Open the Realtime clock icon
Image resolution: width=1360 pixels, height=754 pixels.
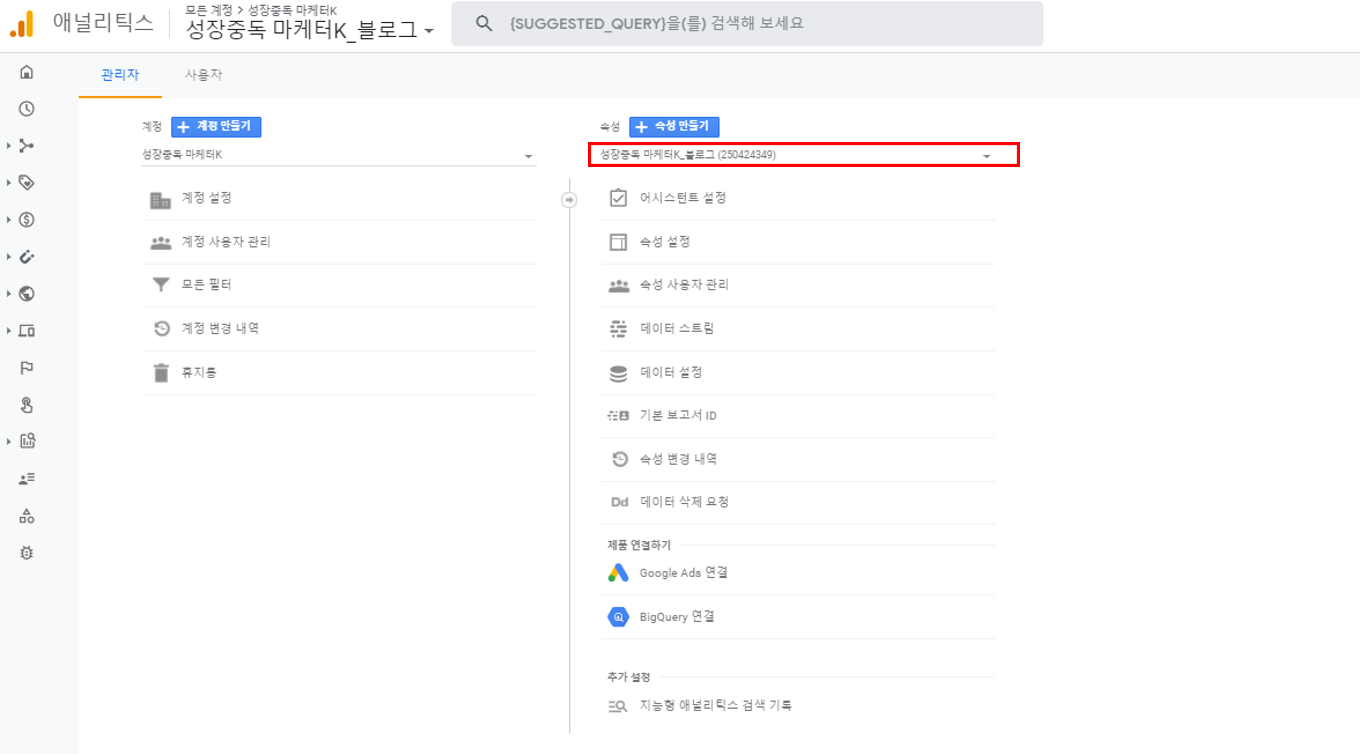pyautogui.click(x=27, y=109)
